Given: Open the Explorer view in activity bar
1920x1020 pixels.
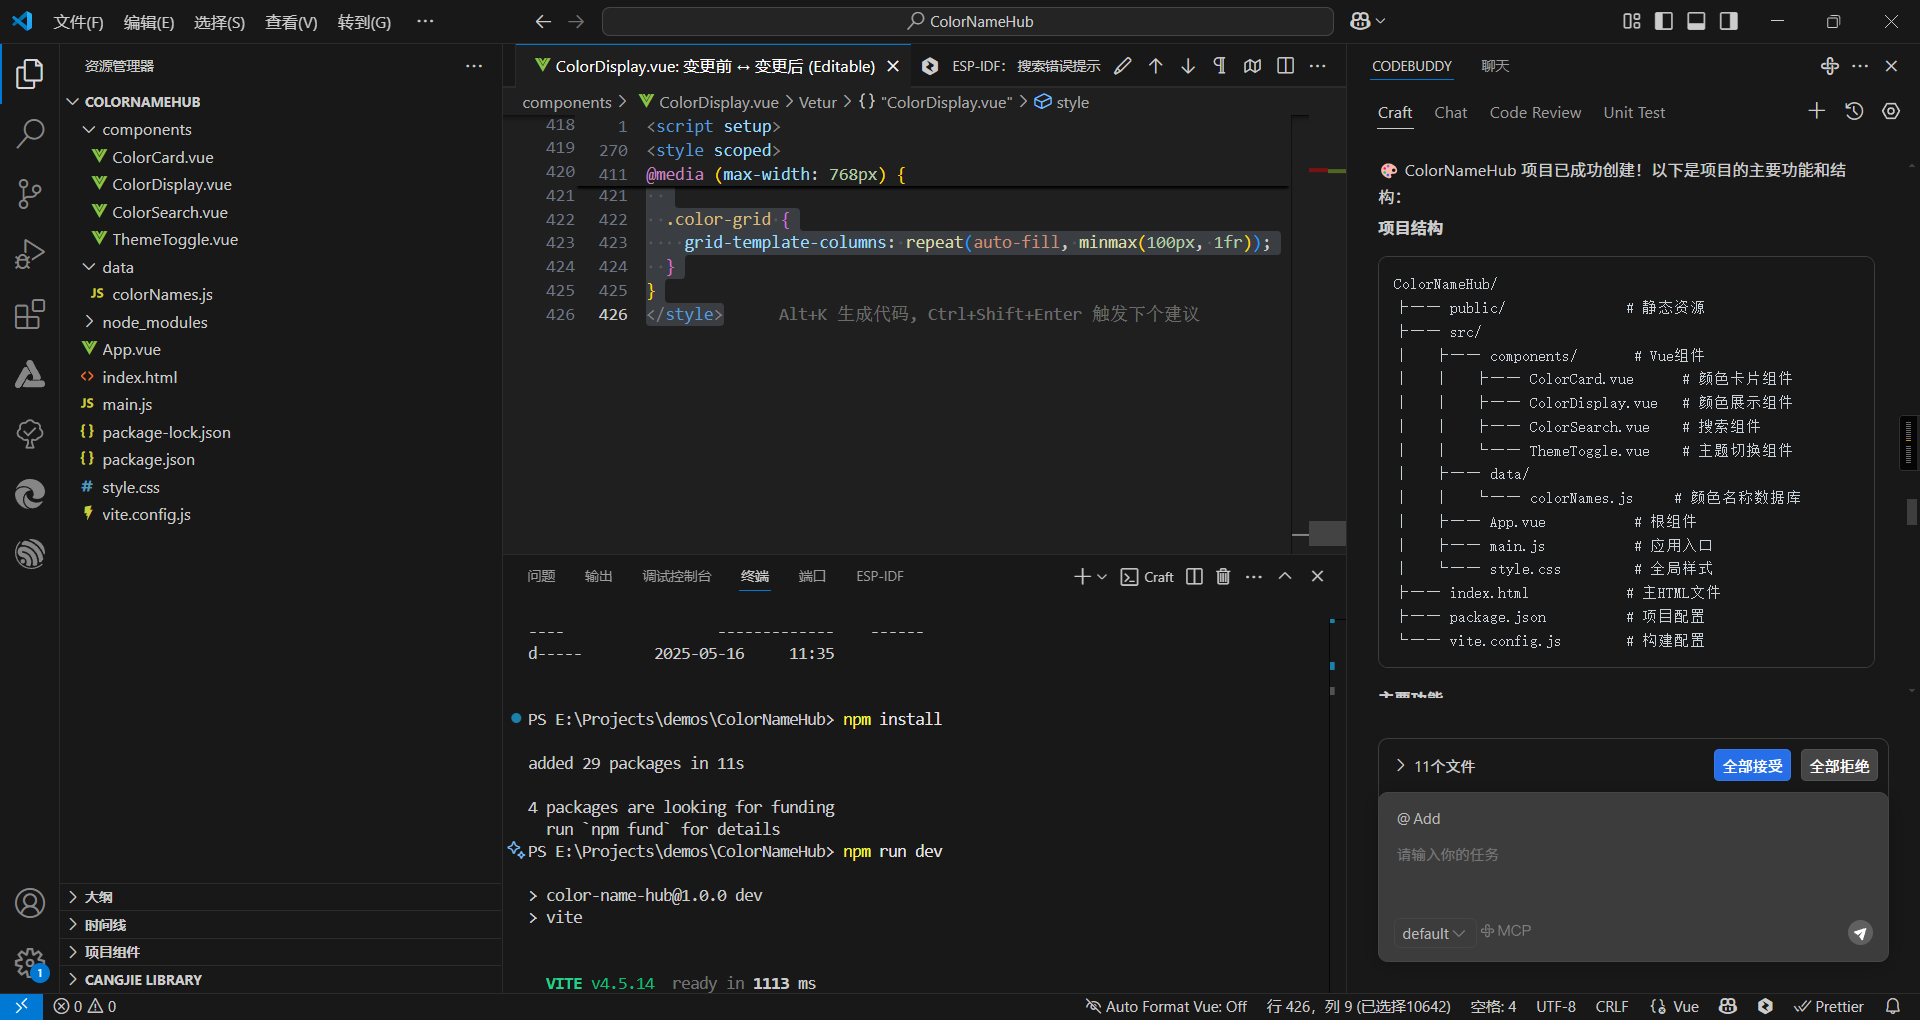Looking at the screenshot, I should tap(30, 74).
